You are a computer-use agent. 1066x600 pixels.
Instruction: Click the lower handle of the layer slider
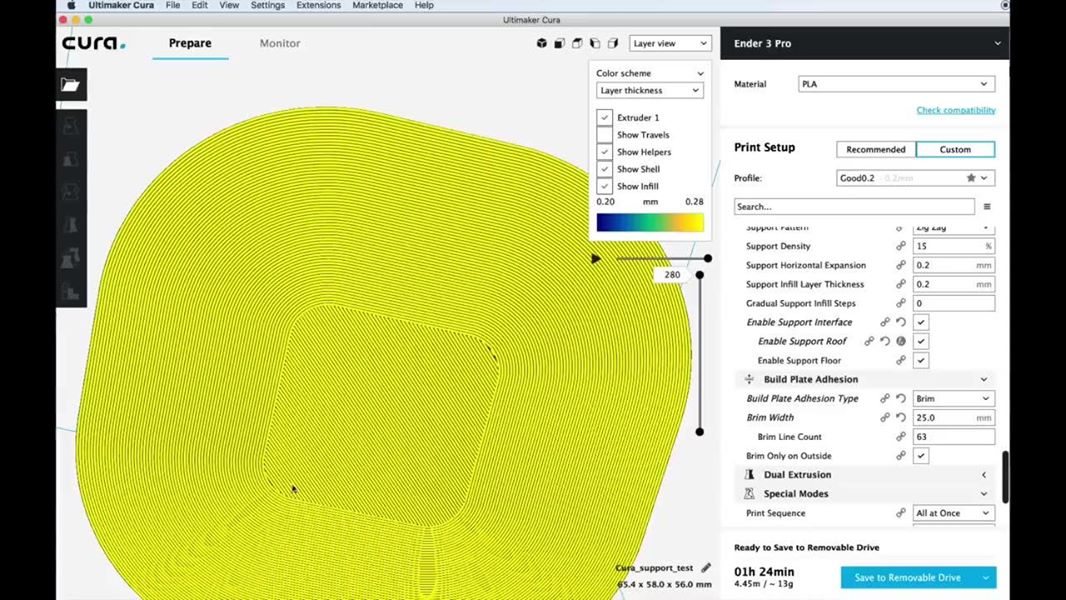(x=700, y=431)
